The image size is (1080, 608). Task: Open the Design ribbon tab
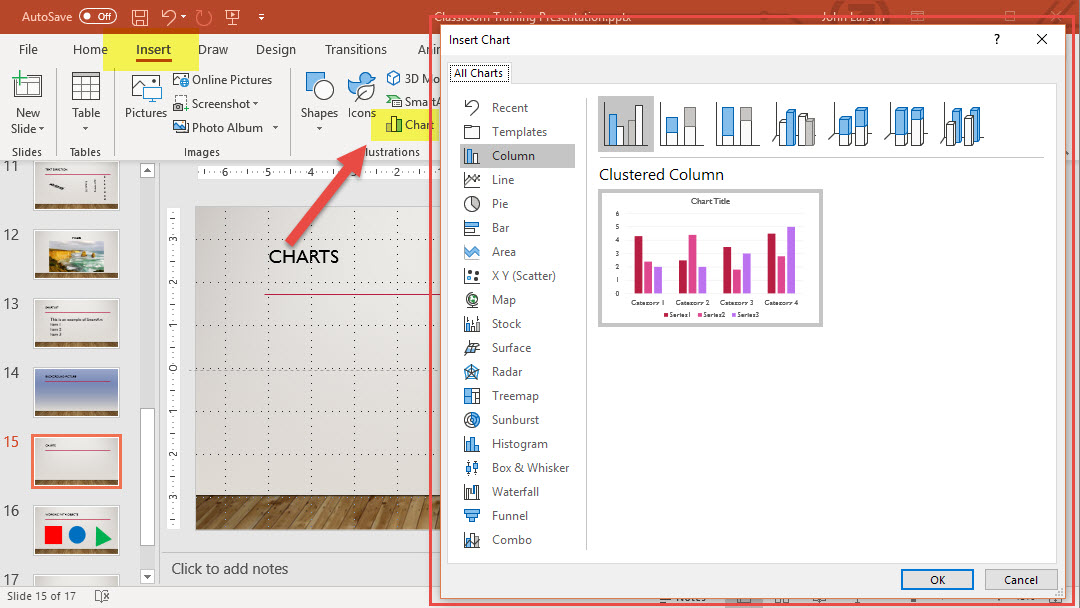tap(275, 50)
